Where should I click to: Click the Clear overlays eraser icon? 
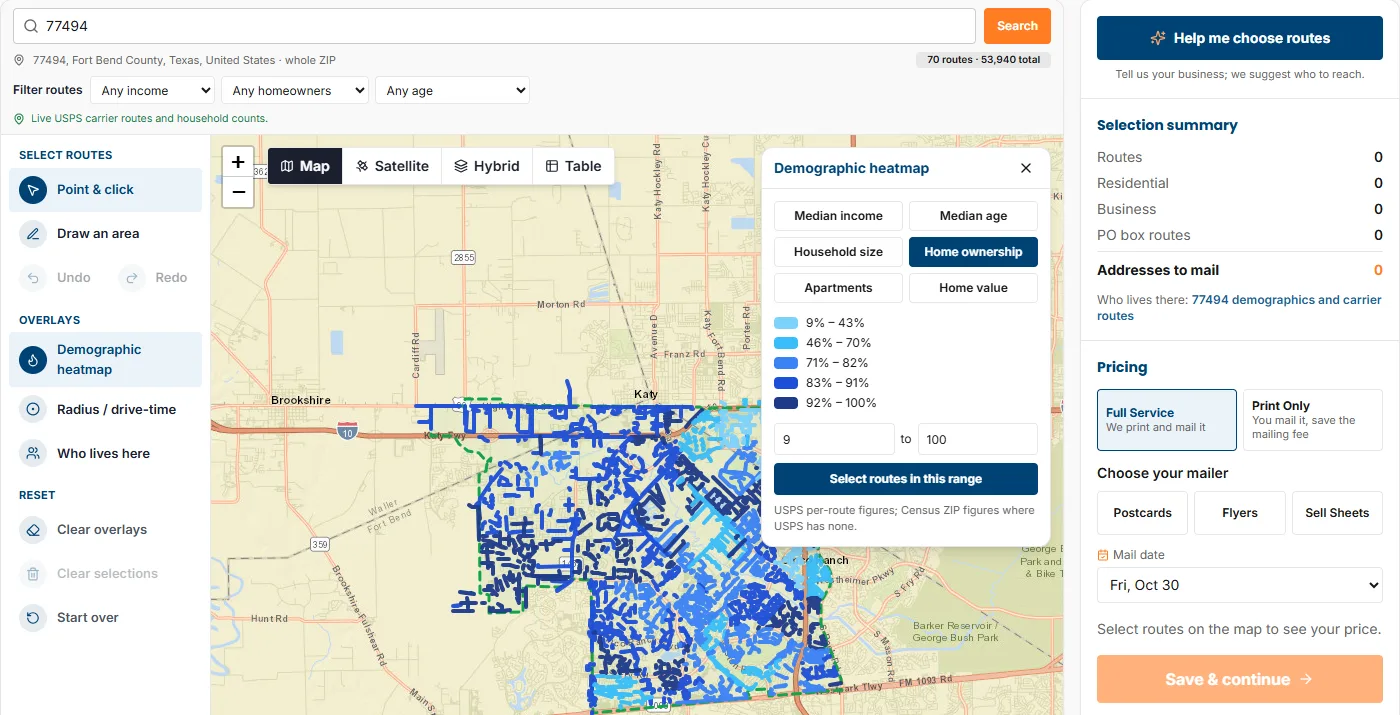point(33,530)
